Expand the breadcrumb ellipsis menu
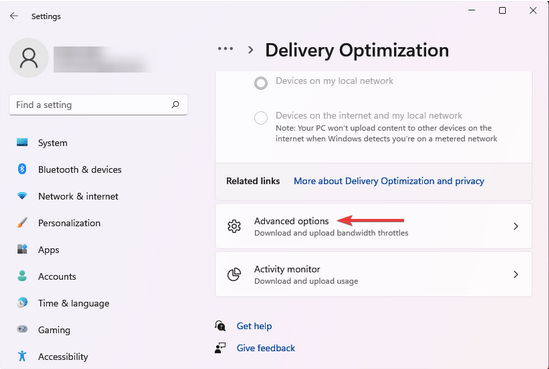The width and height of the screenshot is (549, 369). pos(225,49)
